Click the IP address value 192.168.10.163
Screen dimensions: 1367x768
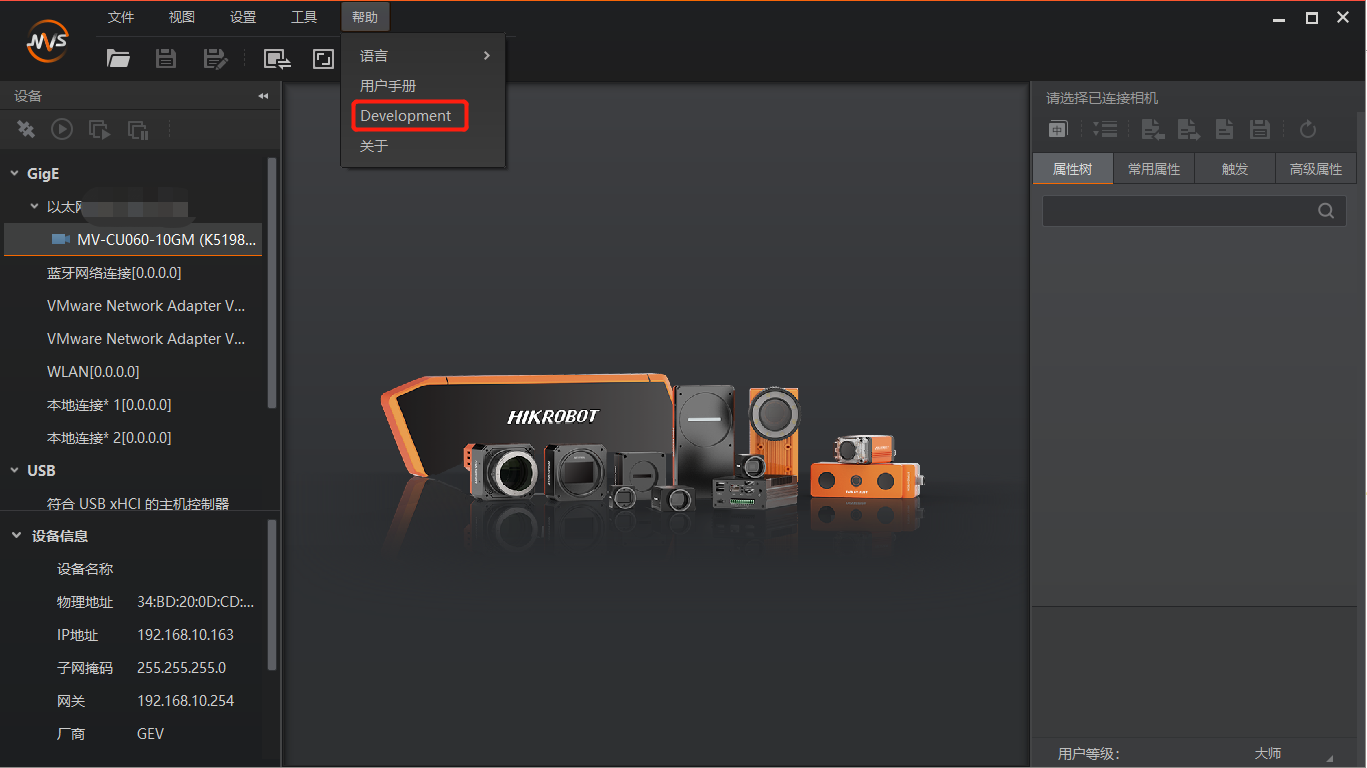pyautogui.click(x=185, y=635)
